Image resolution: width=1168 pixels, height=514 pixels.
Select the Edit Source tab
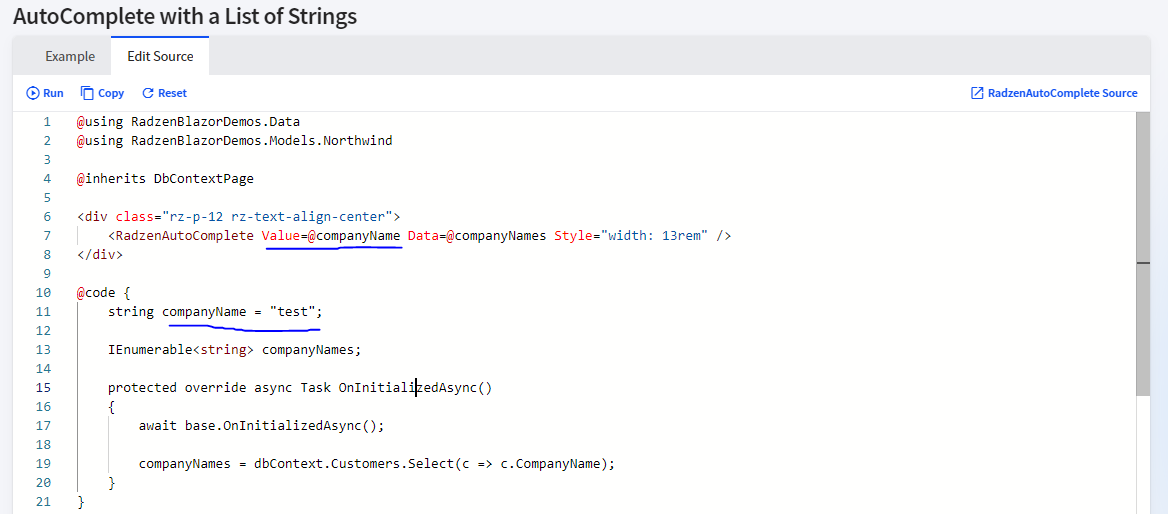click(160, 56)
